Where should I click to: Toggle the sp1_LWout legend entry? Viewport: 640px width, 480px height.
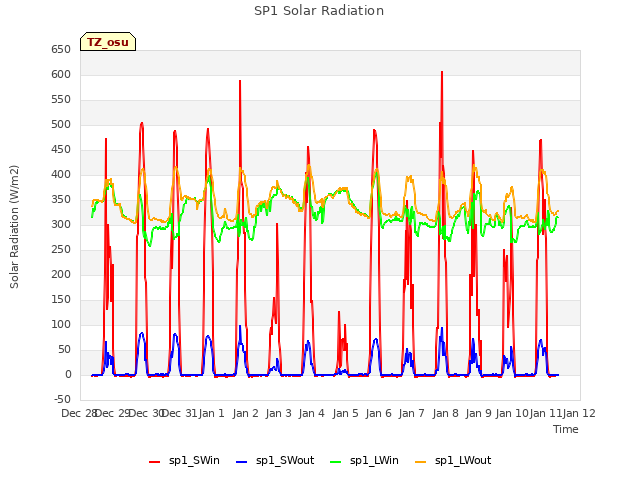453,461
